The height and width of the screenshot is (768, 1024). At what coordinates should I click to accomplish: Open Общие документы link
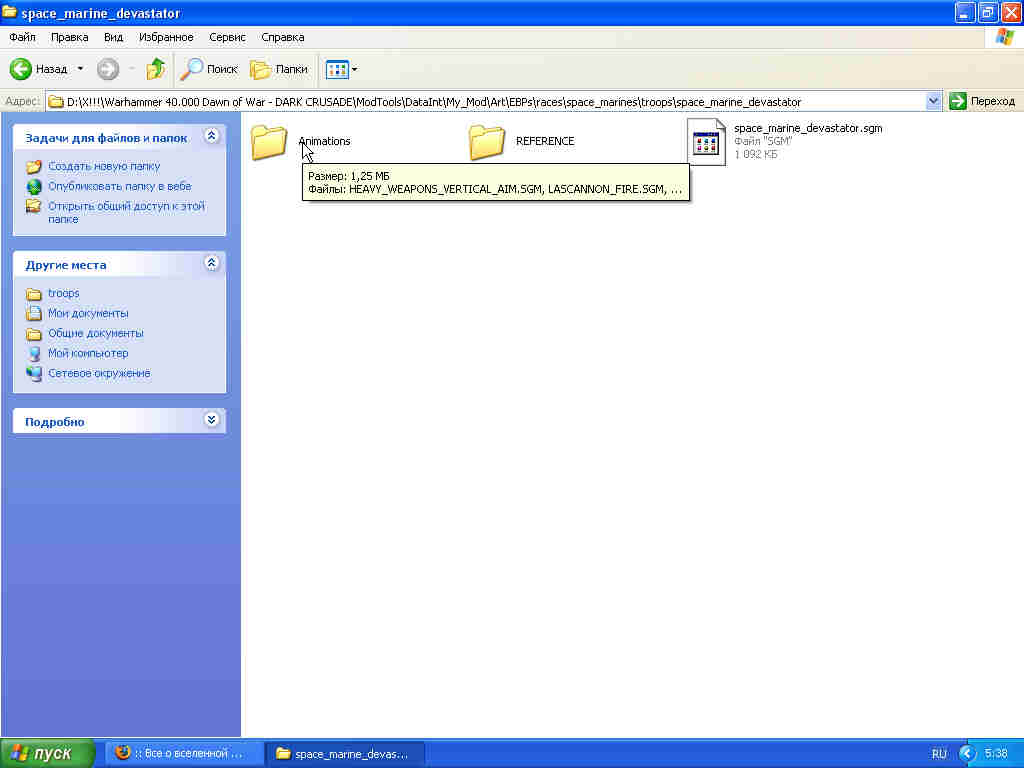point(95,333)
